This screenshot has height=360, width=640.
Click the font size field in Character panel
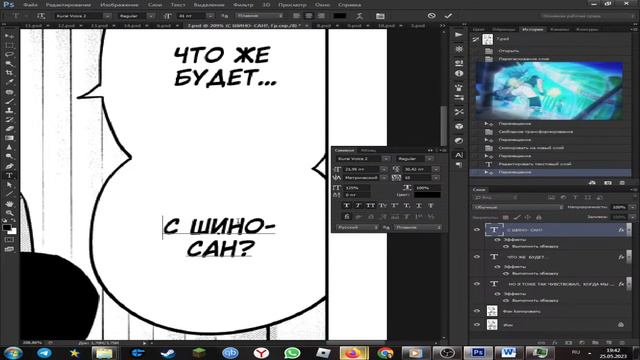pyautogui.click(x=362, y=169)
